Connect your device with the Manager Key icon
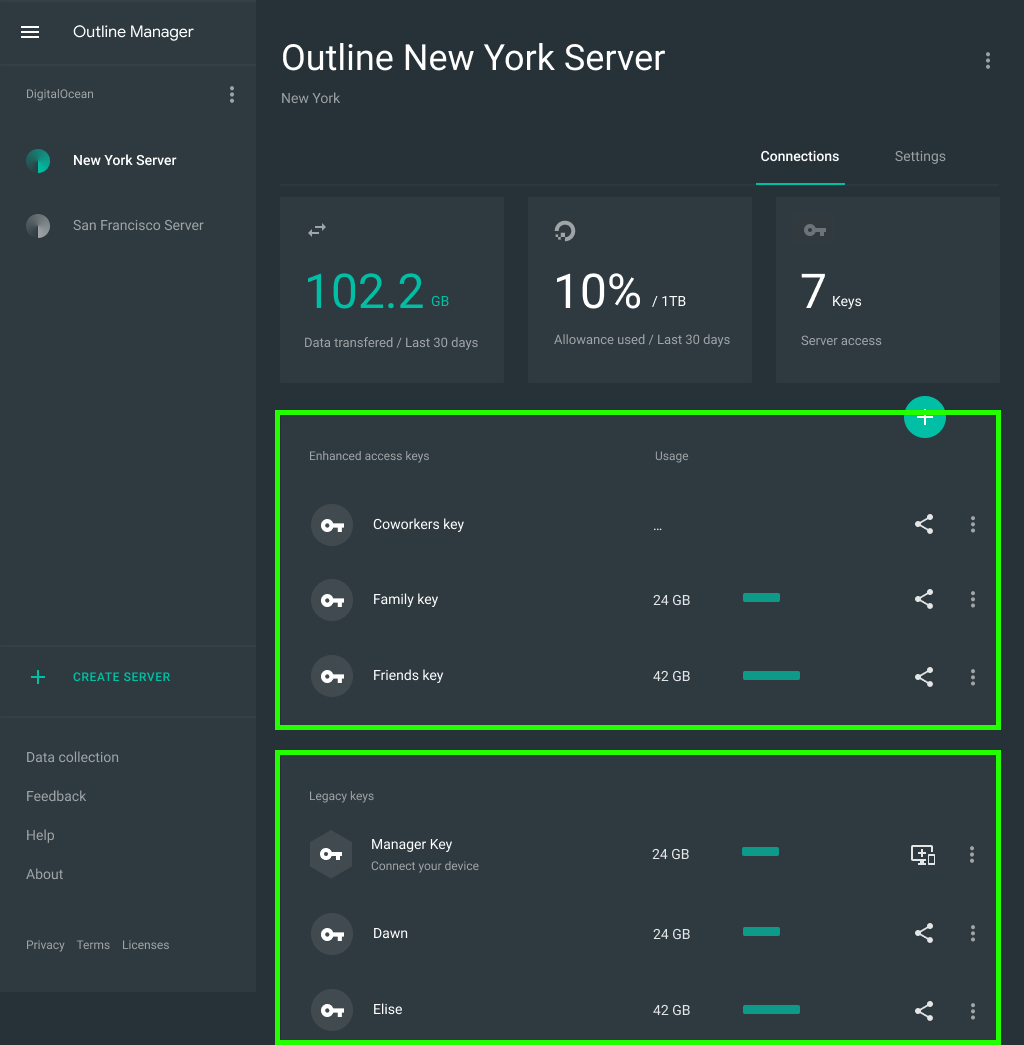This screenshot has width=1024, height=1045. (x=922, y=855)
